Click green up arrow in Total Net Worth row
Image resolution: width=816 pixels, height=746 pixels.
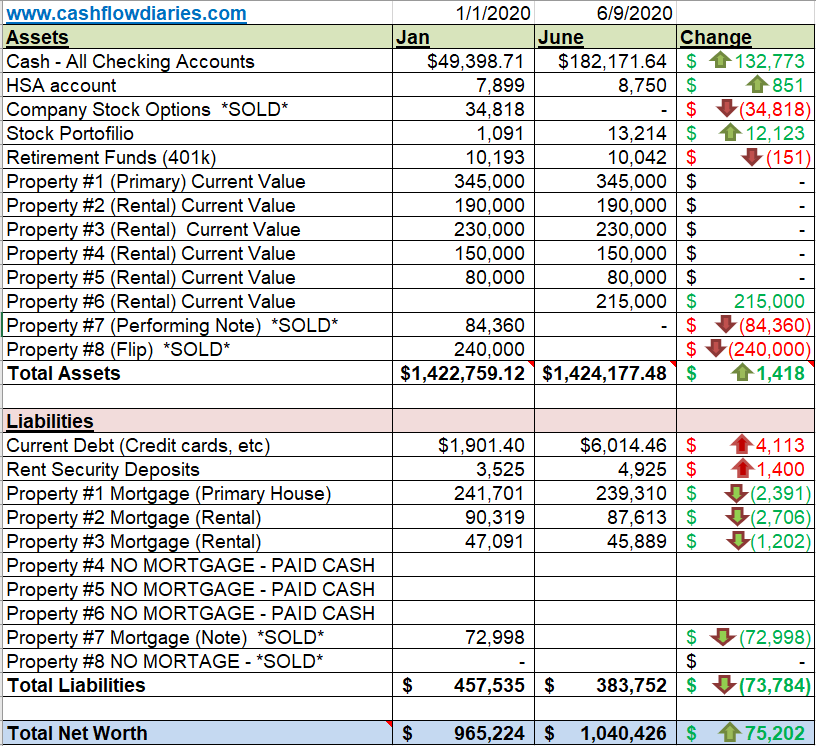(730, 732)
